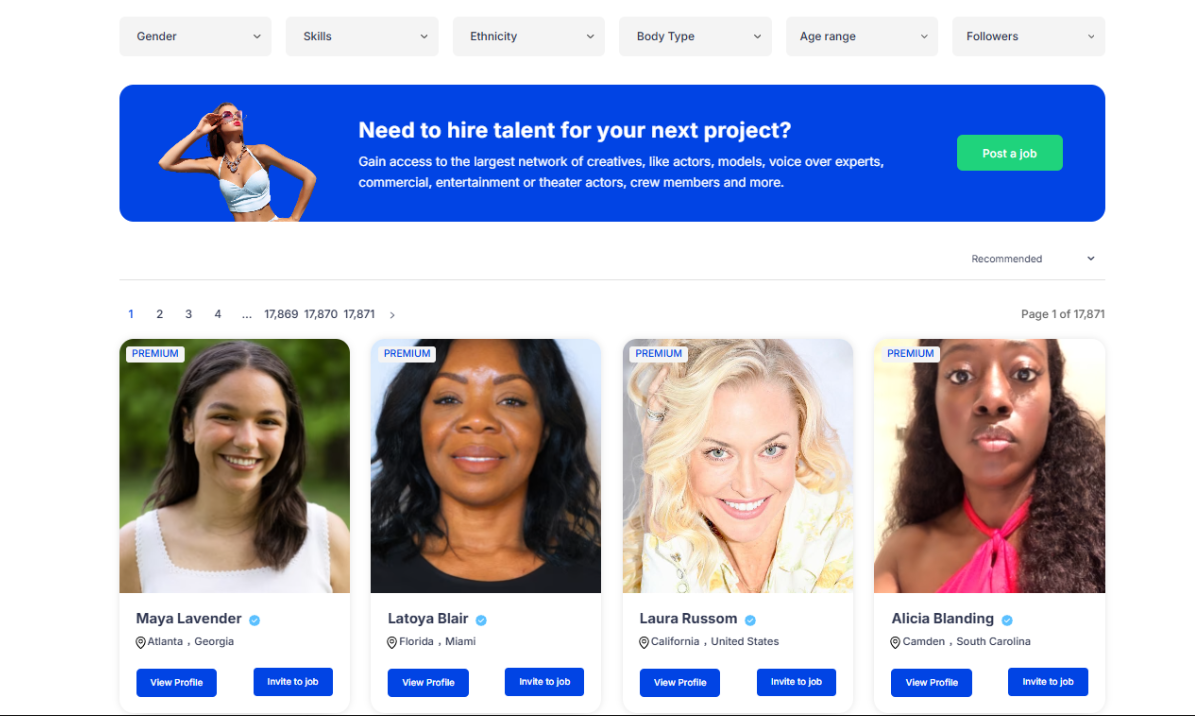This screenshot has width=1195, height=716.
Task: View Profile of Maya Lavender
Action: coord(176,682)
